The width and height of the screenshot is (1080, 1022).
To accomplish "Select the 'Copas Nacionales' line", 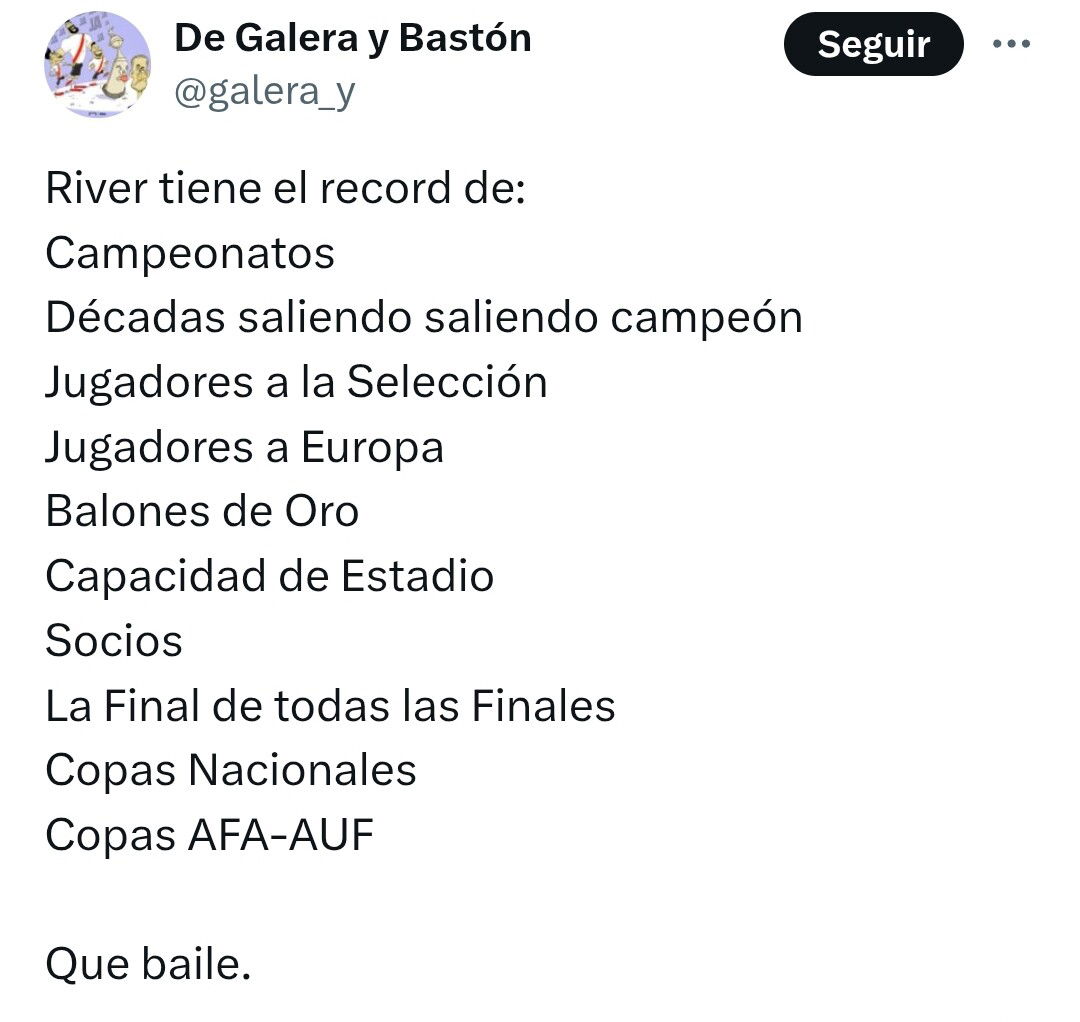I will tap(231, 771).
